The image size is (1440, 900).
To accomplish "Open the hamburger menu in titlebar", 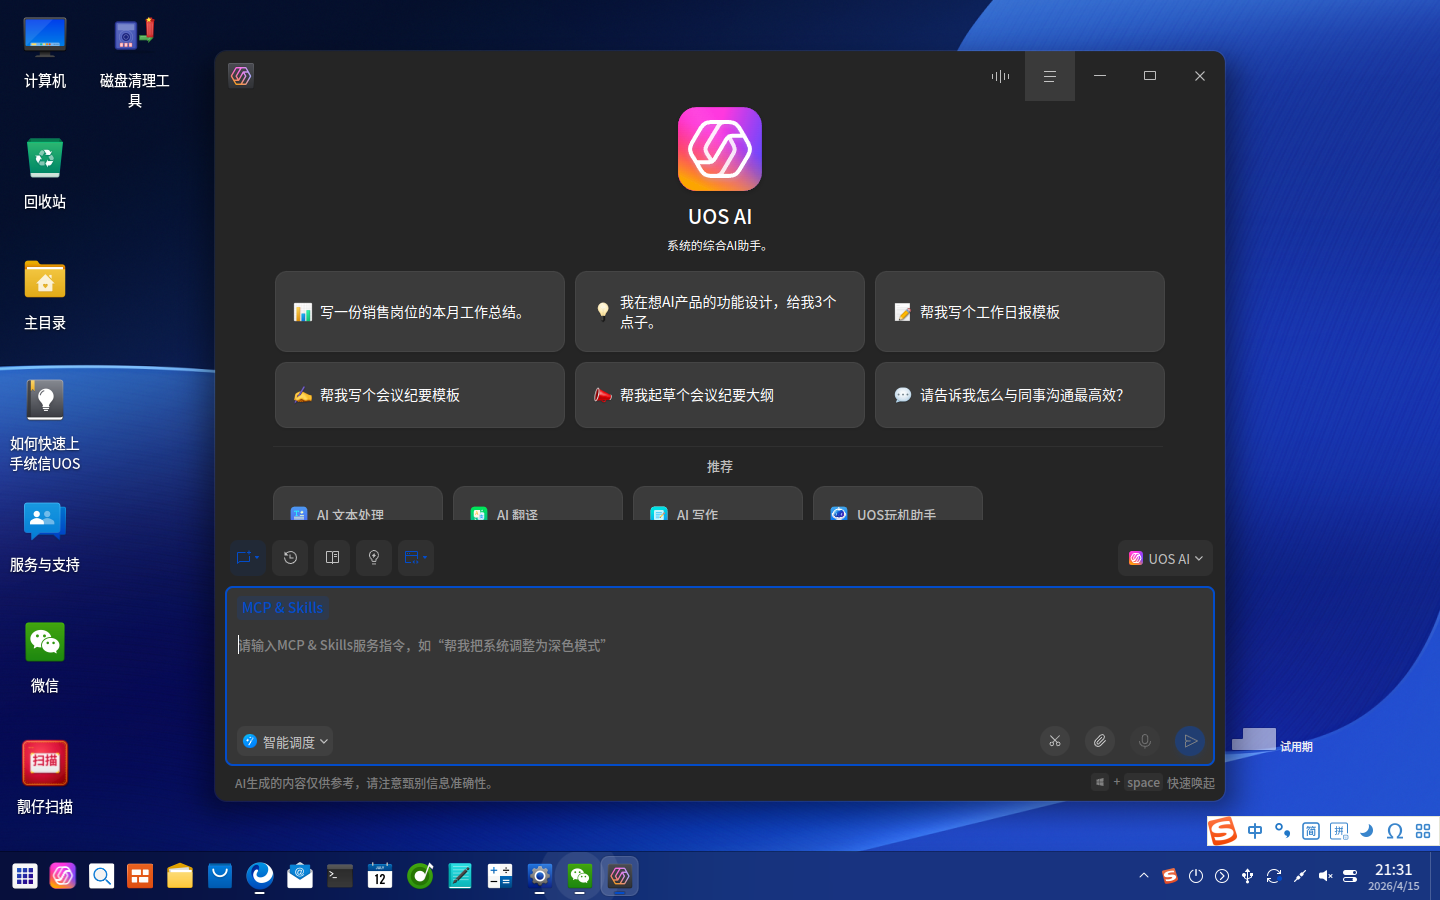I will point(1049,76).
